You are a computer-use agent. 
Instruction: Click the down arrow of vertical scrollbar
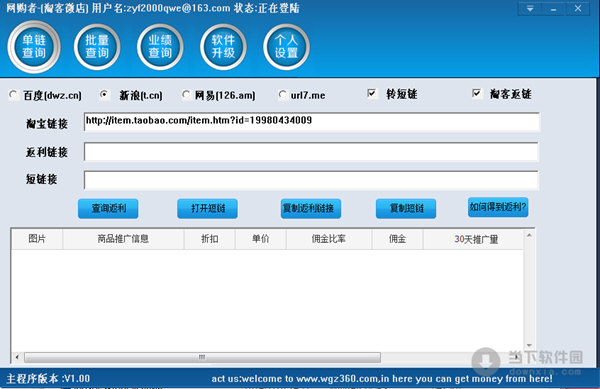coord(529,345)
